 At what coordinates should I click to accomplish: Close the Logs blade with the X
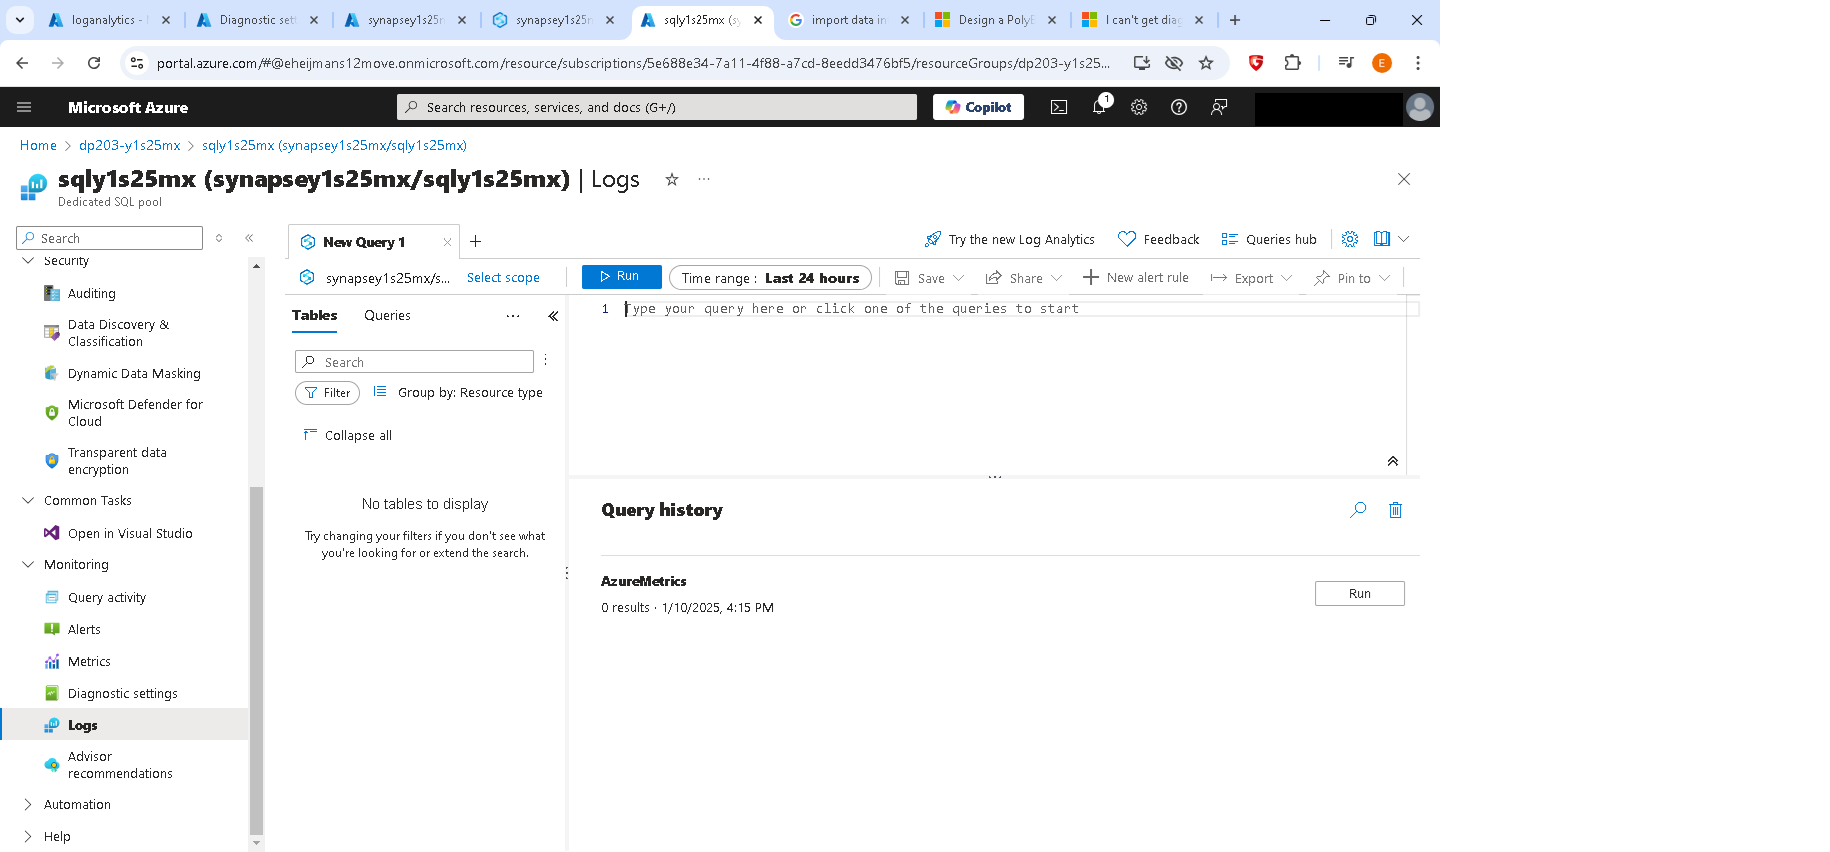(x=1404, y=179)
